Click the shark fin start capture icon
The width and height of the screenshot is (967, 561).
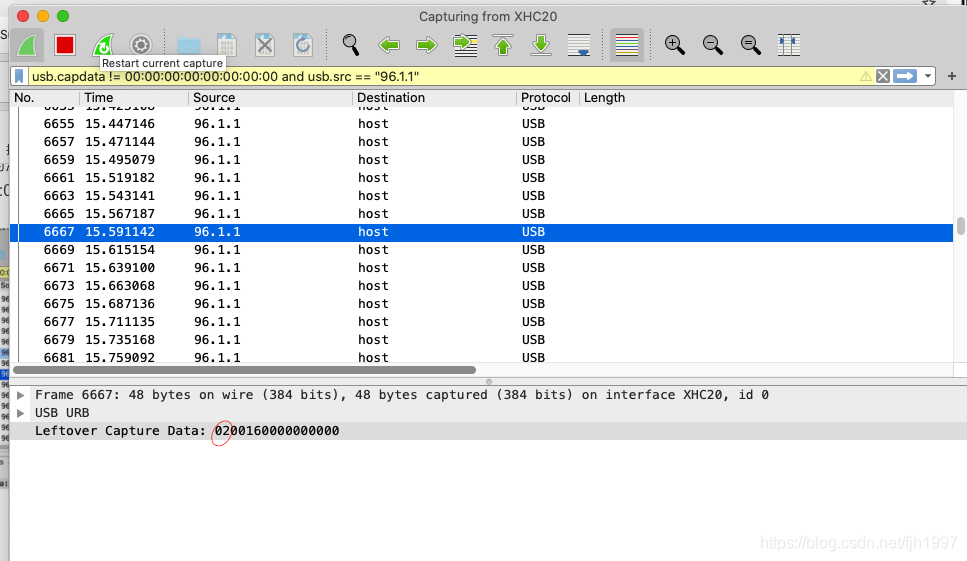28,45
